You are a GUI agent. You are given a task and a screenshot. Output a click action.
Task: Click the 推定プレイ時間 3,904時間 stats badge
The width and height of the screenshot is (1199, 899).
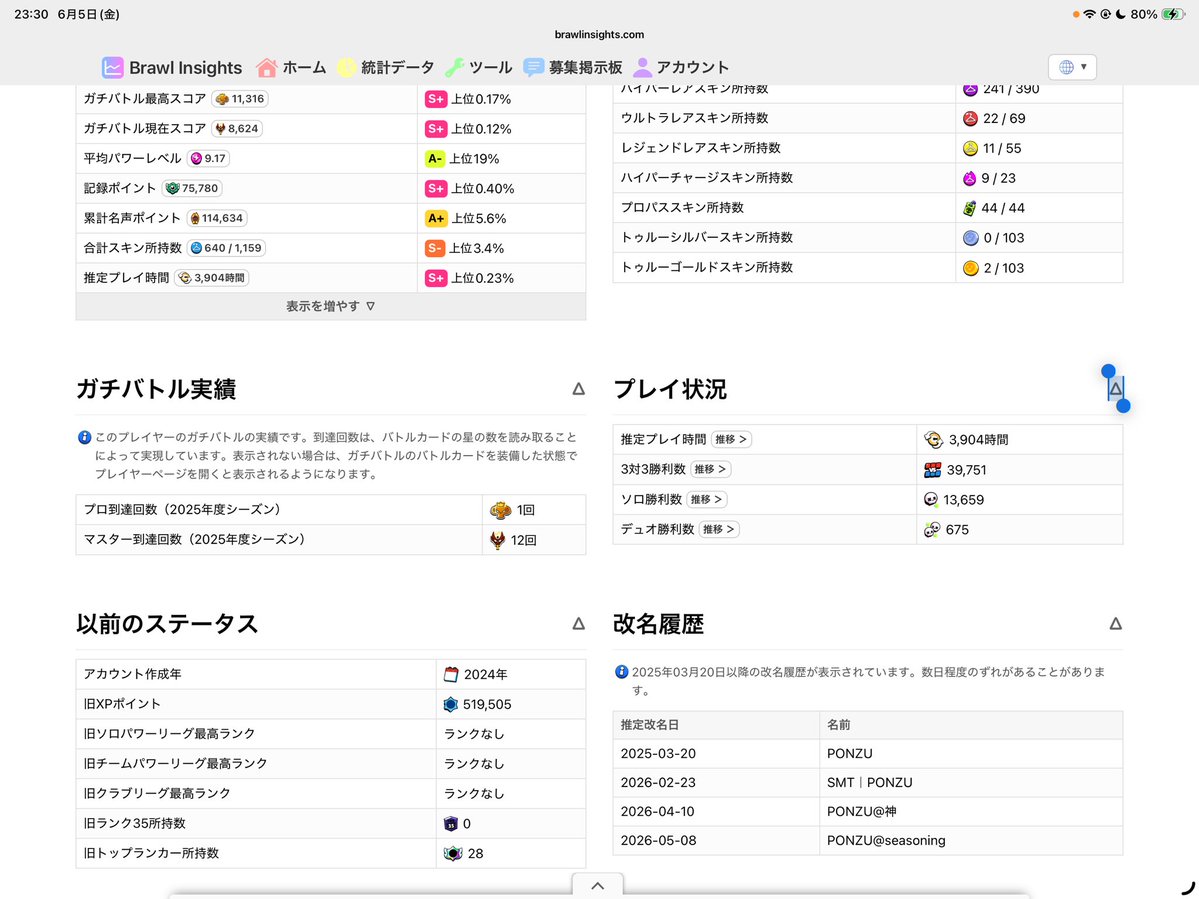(212, 277)
